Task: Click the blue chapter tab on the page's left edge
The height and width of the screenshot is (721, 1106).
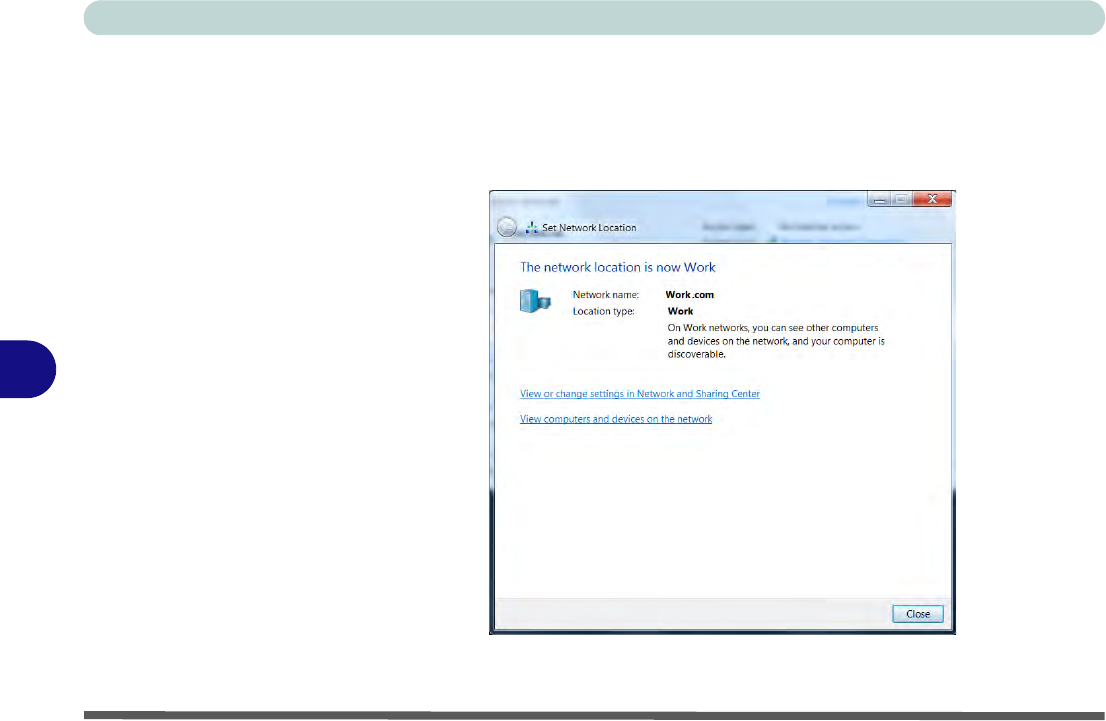Action: click(27, 369)
